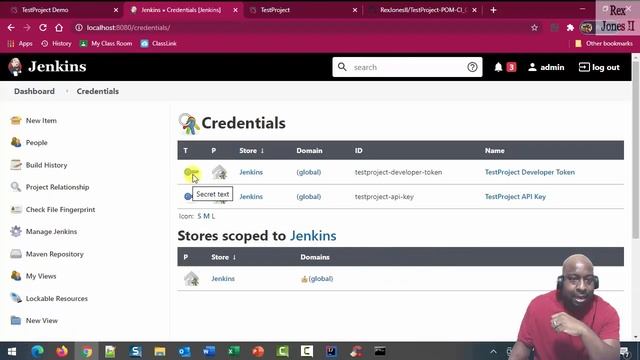Click the Dashboard breadcrumb
640x360 pixels.
click(x=34, y=91)
